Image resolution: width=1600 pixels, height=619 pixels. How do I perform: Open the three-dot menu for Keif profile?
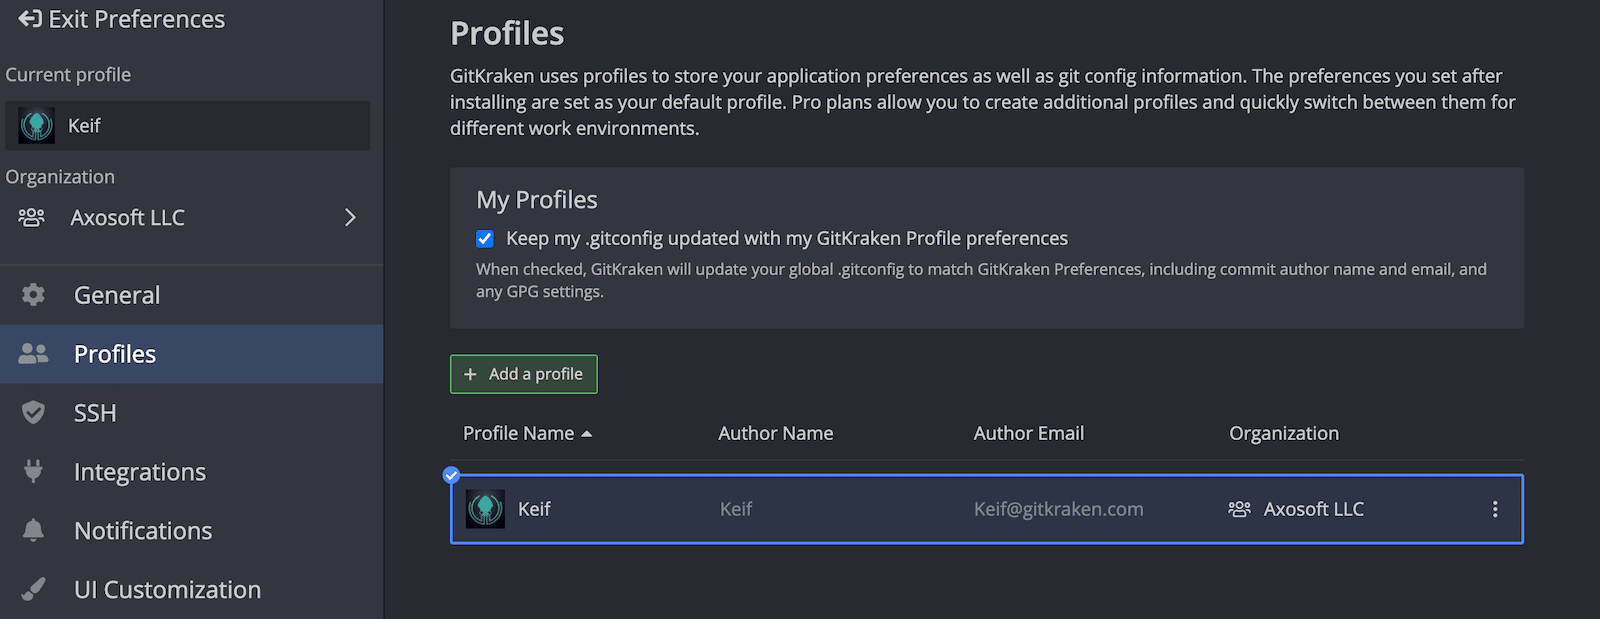[1495, 509]
